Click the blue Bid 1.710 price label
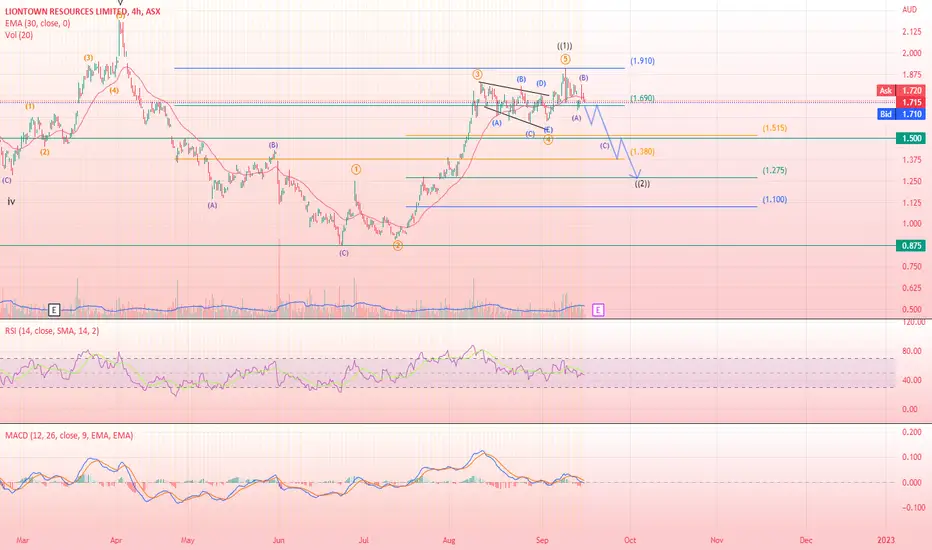 [900, 114]
